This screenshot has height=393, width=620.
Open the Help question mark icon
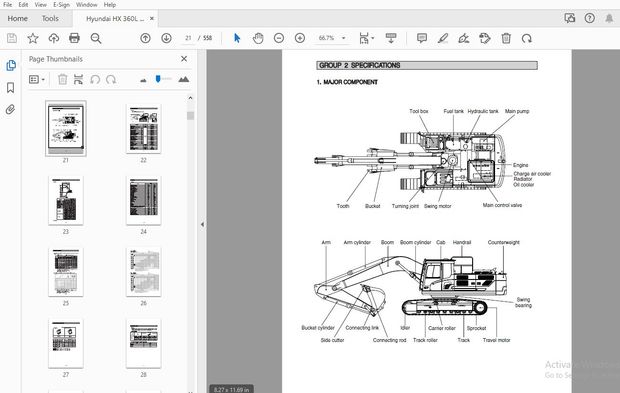point(590,18)
